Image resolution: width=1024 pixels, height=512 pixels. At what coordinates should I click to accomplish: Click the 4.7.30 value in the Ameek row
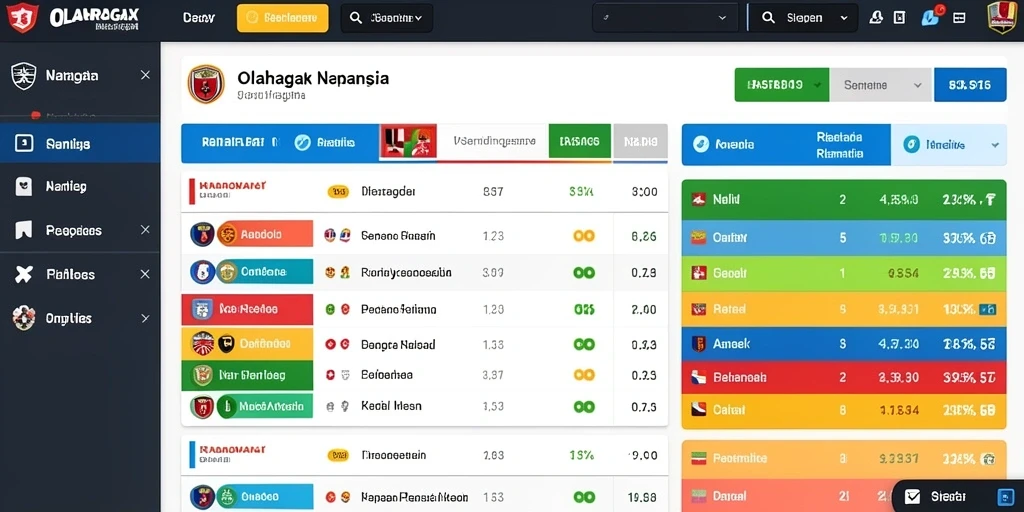point(899,344)
